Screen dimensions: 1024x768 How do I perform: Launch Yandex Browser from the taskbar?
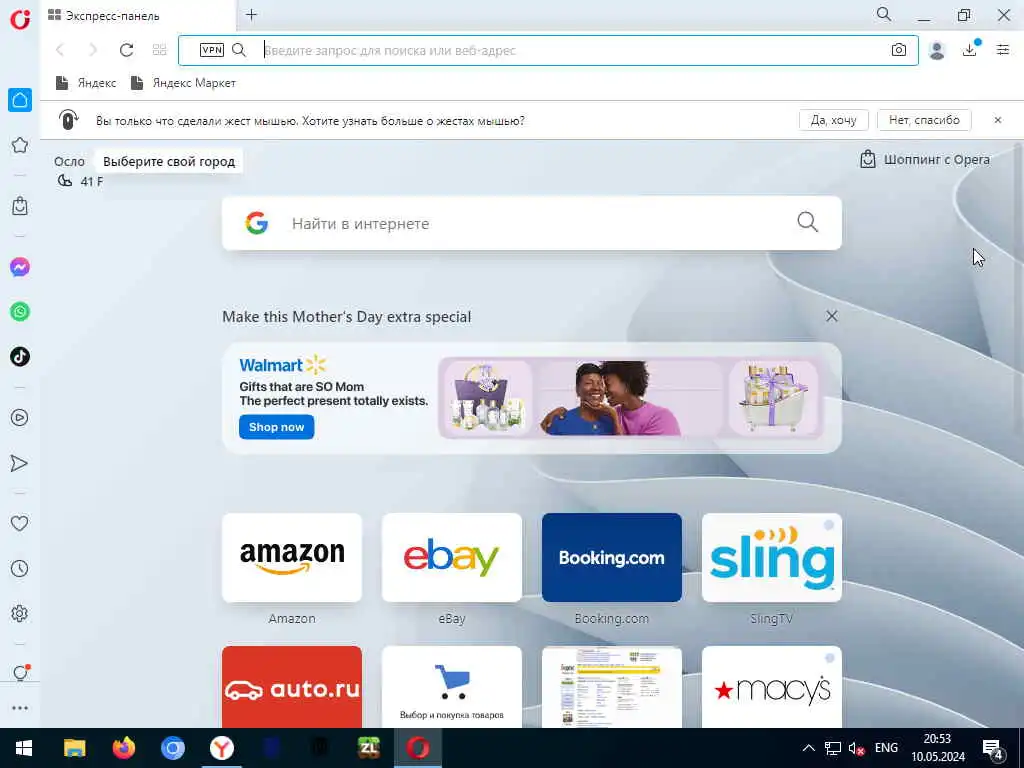[x=222, y=748]
